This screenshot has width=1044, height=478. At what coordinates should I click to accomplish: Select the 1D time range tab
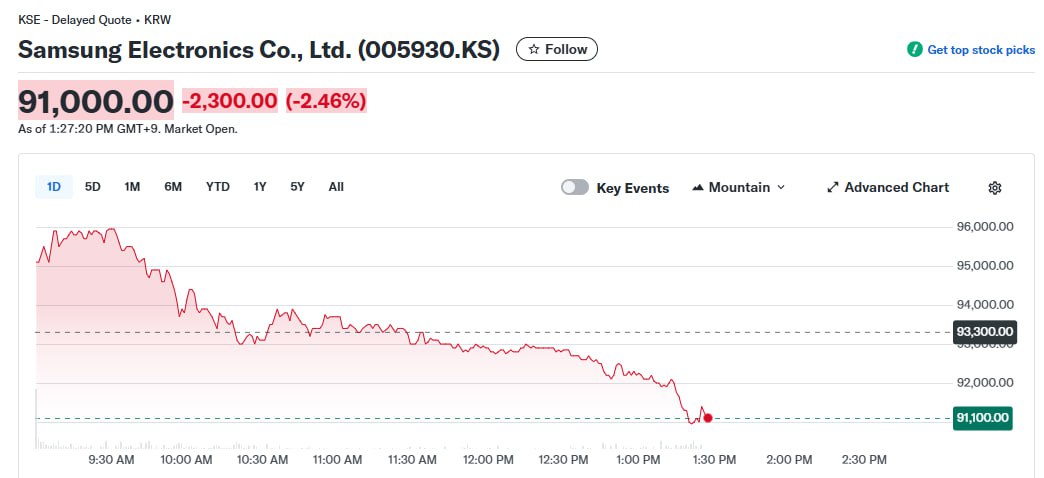tap(54, 187)
